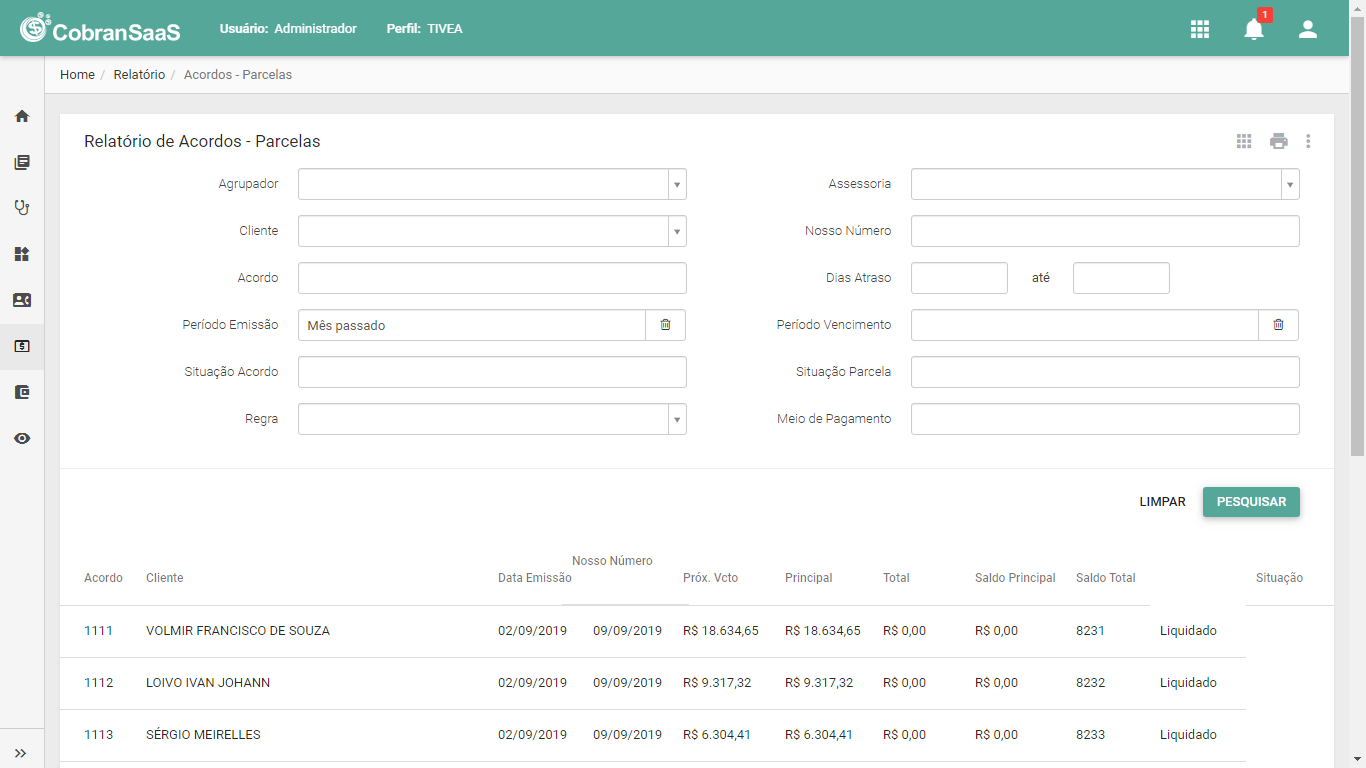Go to Relatório breadcrumb

coord(139,75)
